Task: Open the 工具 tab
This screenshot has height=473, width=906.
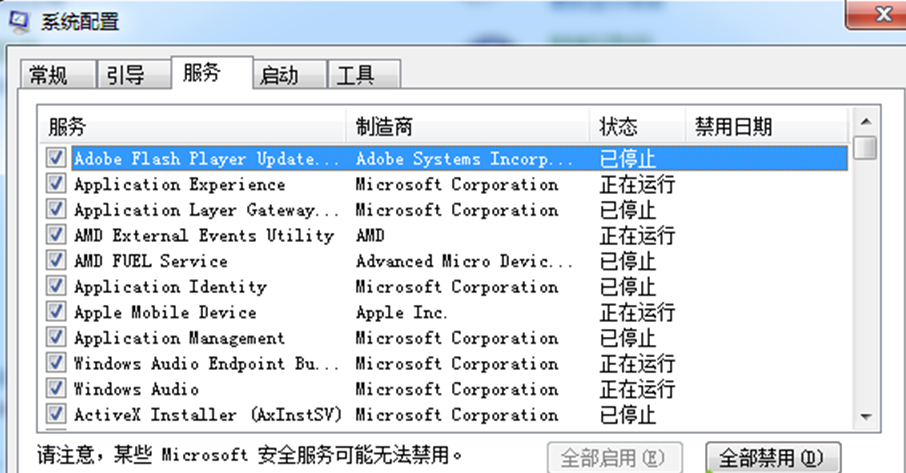Action: [356, 75]
